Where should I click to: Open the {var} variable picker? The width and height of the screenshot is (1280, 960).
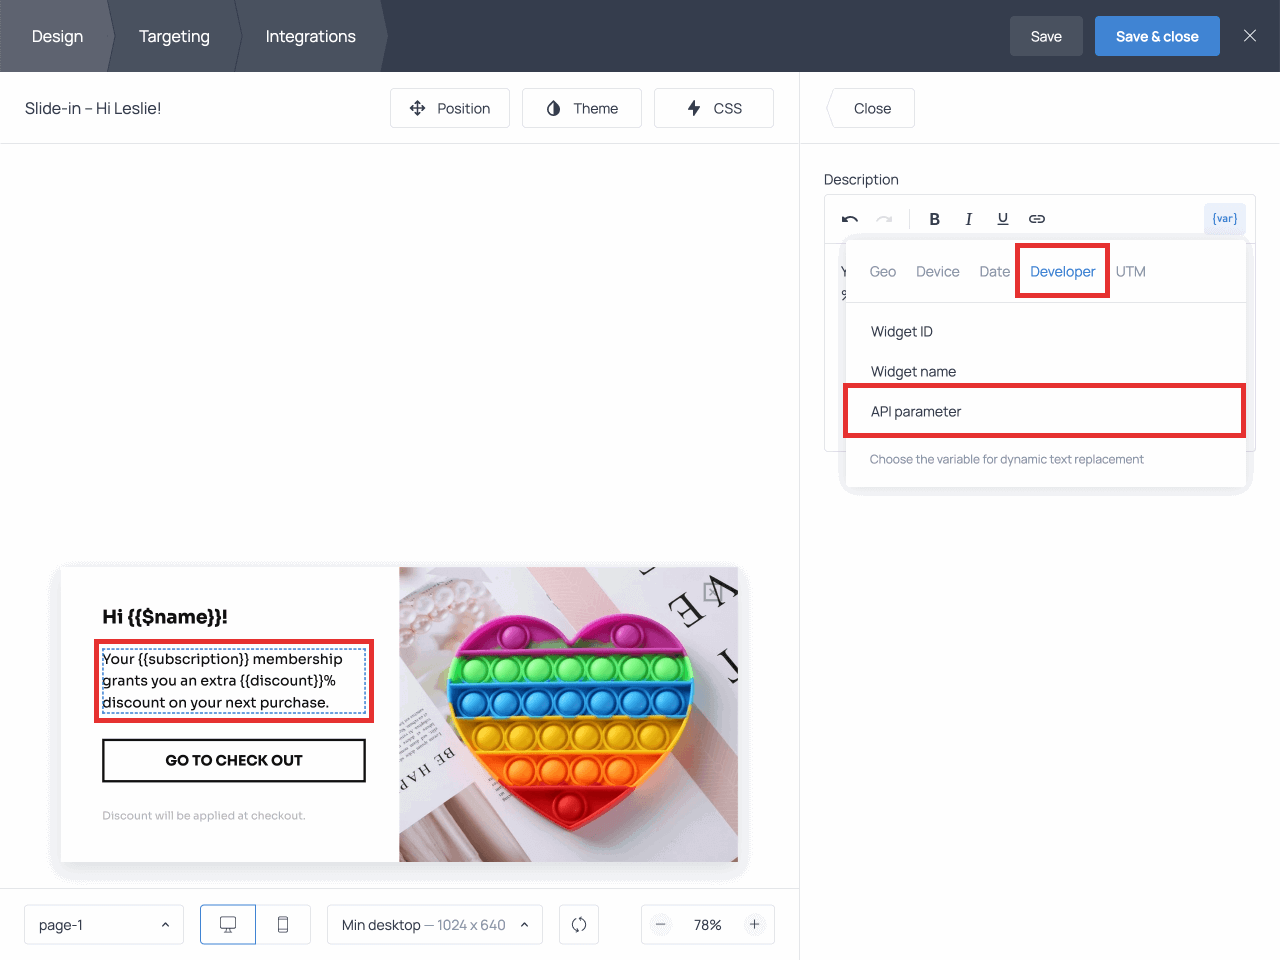click(x=1224, y=219)
